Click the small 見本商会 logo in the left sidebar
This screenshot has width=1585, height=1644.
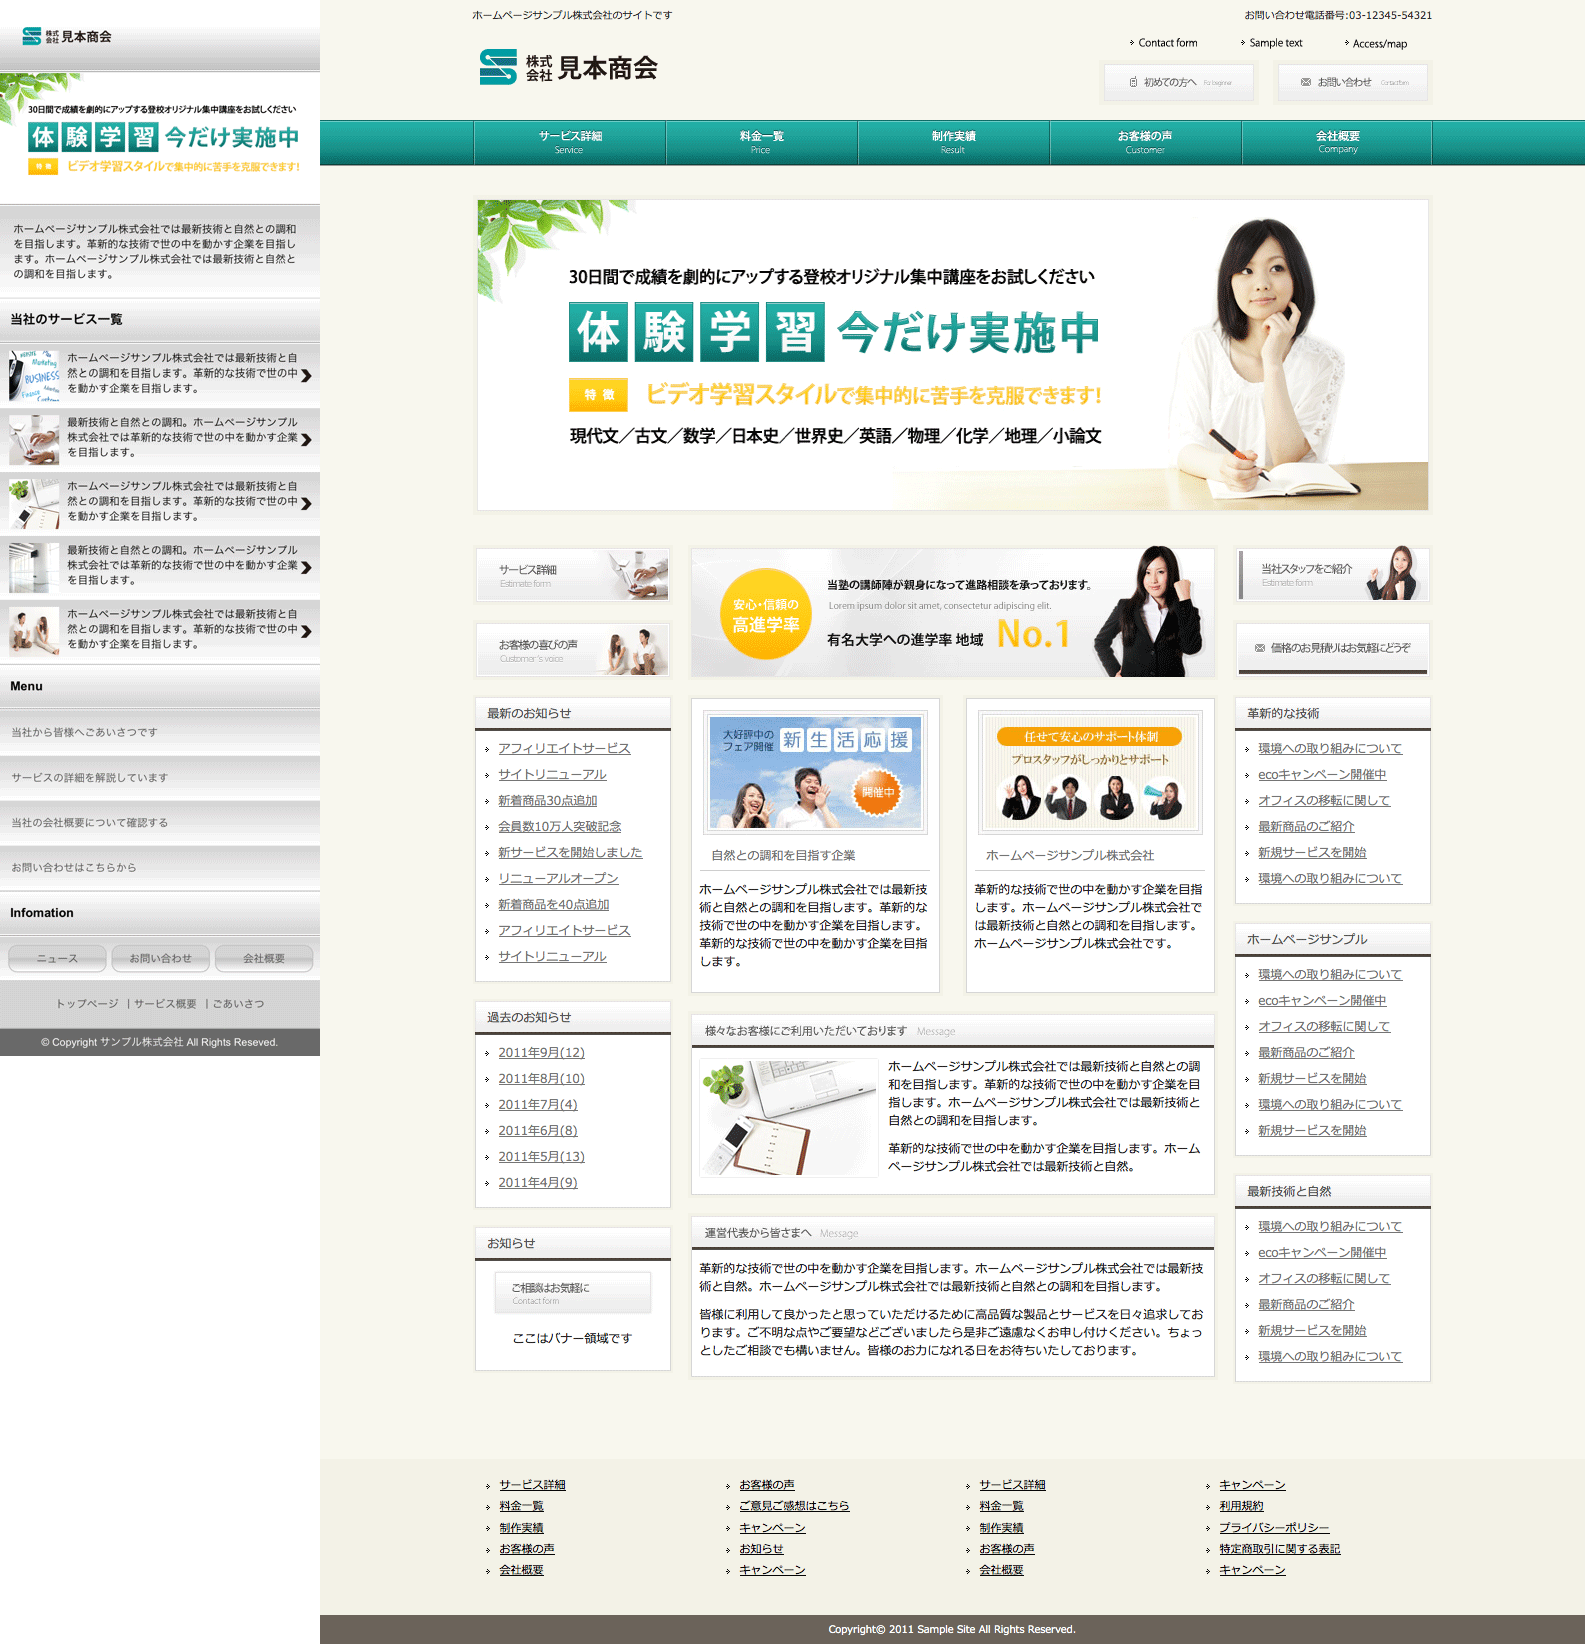coord(67,37)
